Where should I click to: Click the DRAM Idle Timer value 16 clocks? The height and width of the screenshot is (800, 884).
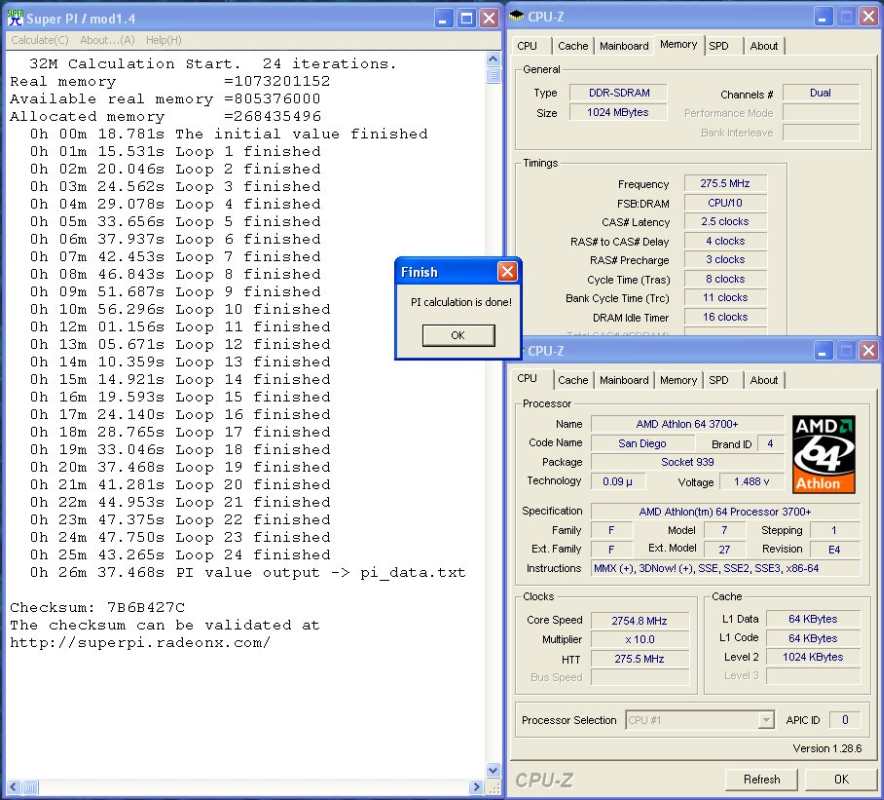pyautogui.click(x=725, y=317)
